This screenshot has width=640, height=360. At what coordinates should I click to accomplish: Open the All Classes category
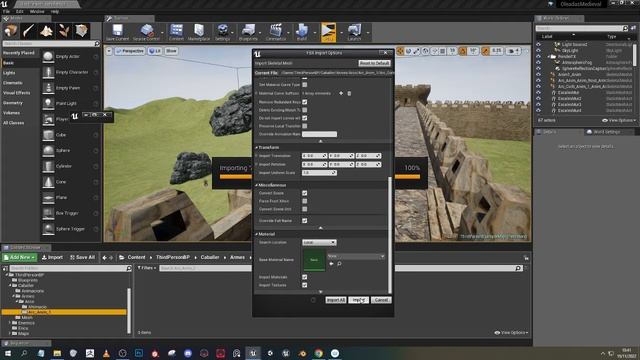click(x=13, y=123)
